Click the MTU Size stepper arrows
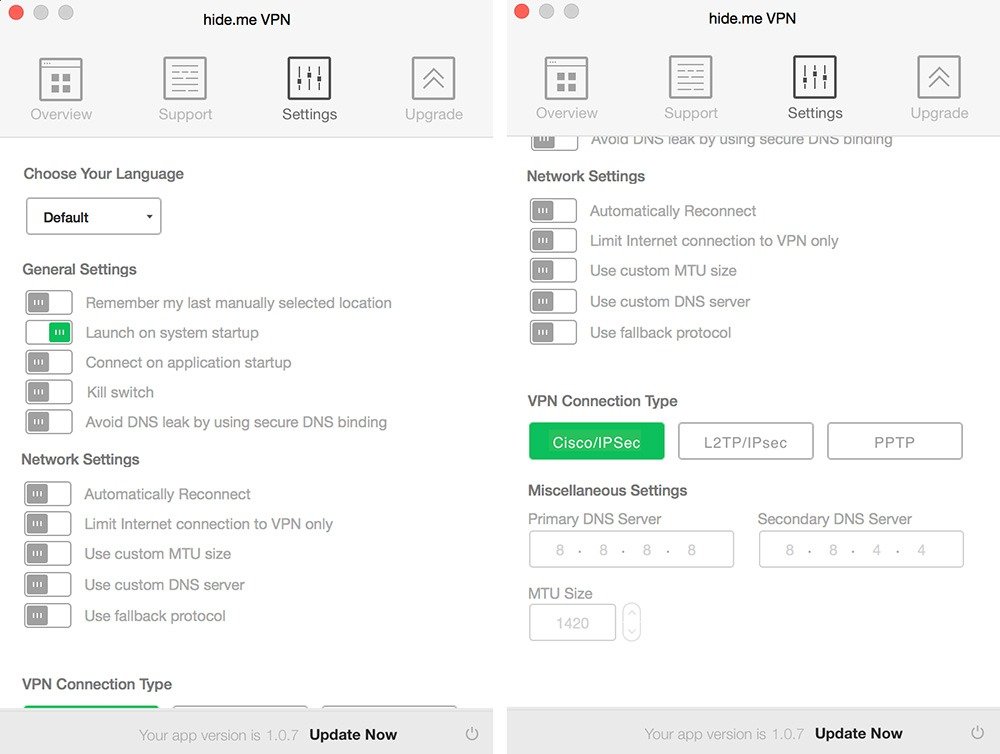 click(631, 622)
